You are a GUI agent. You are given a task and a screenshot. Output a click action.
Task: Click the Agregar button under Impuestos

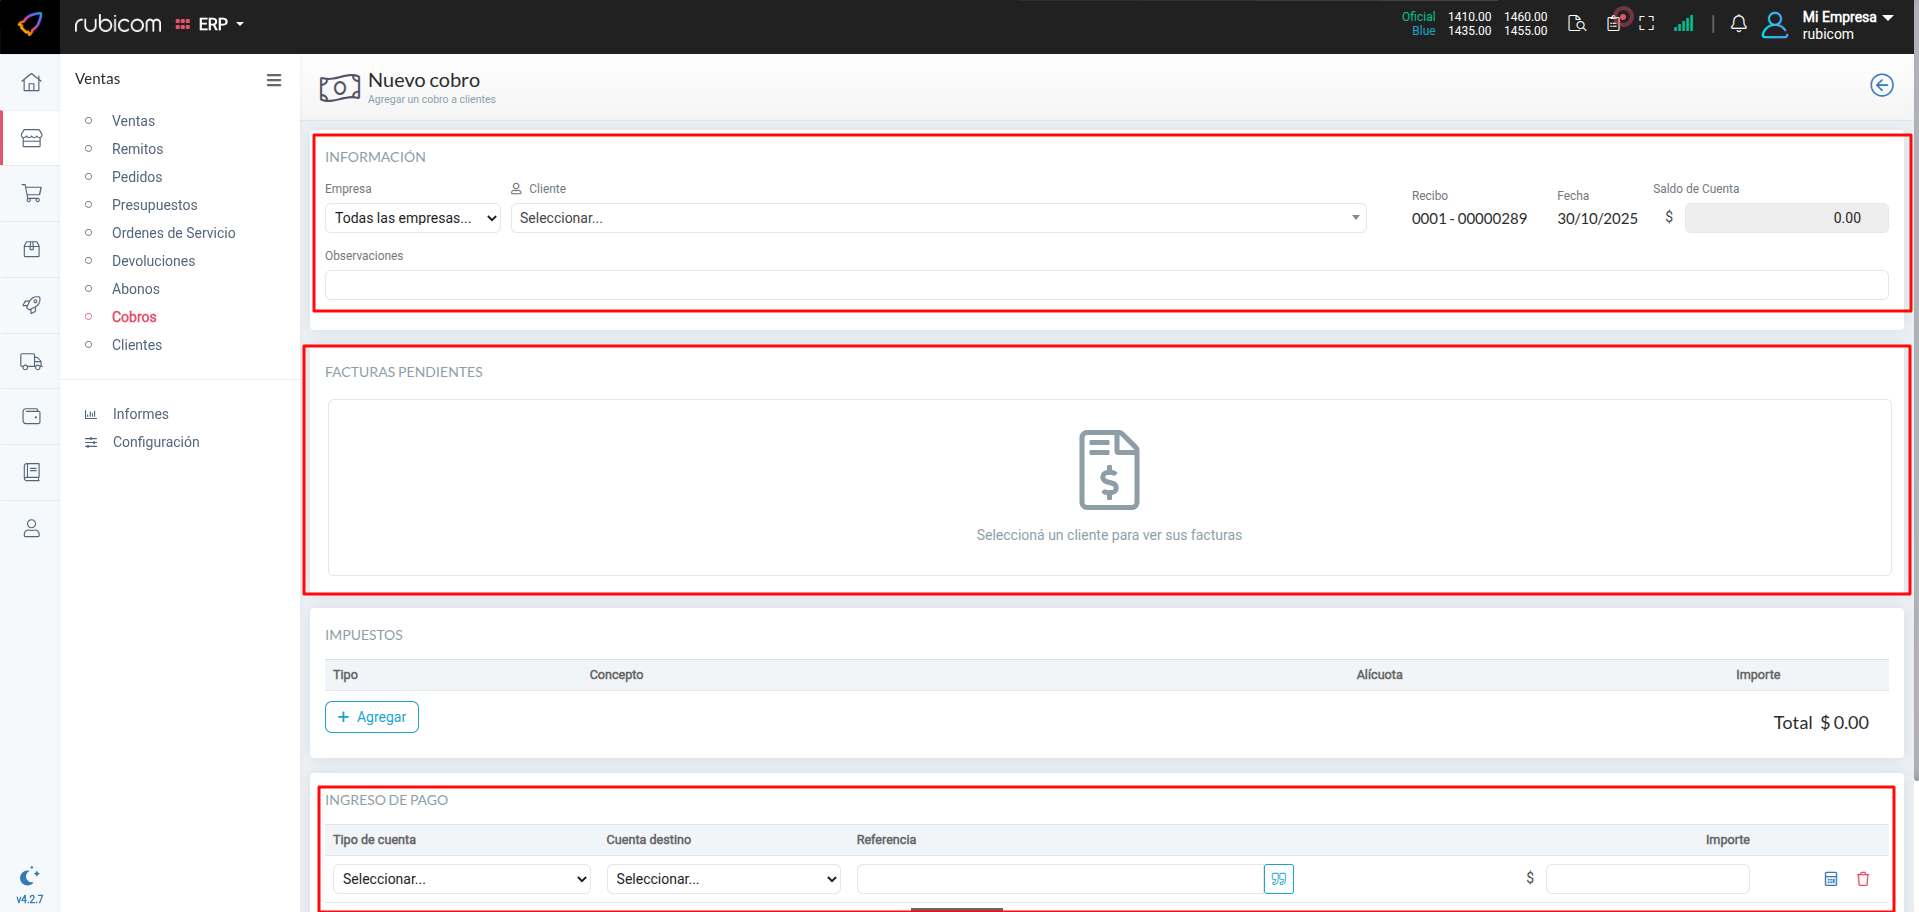[372, 717]
